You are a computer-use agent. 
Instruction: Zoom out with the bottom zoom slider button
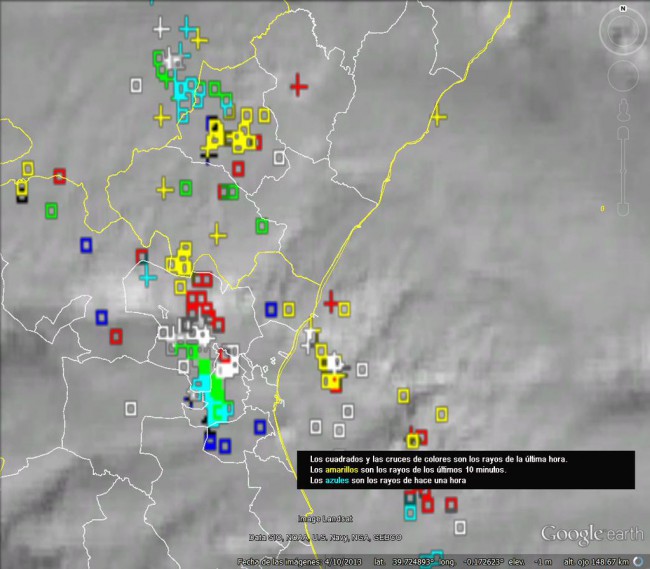[623, 209]
